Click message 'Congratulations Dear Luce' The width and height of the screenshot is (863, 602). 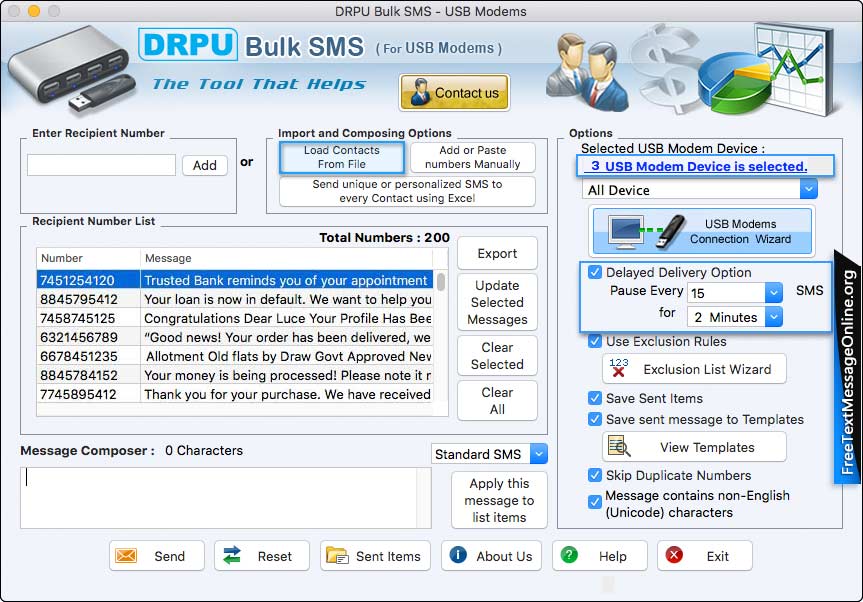pos(287,318)
